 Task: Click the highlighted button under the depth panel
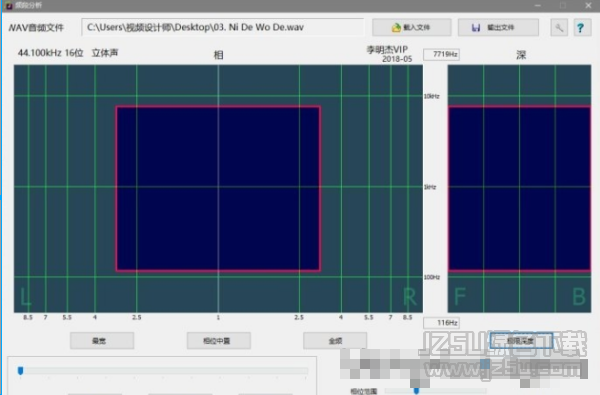click(521, 340)
